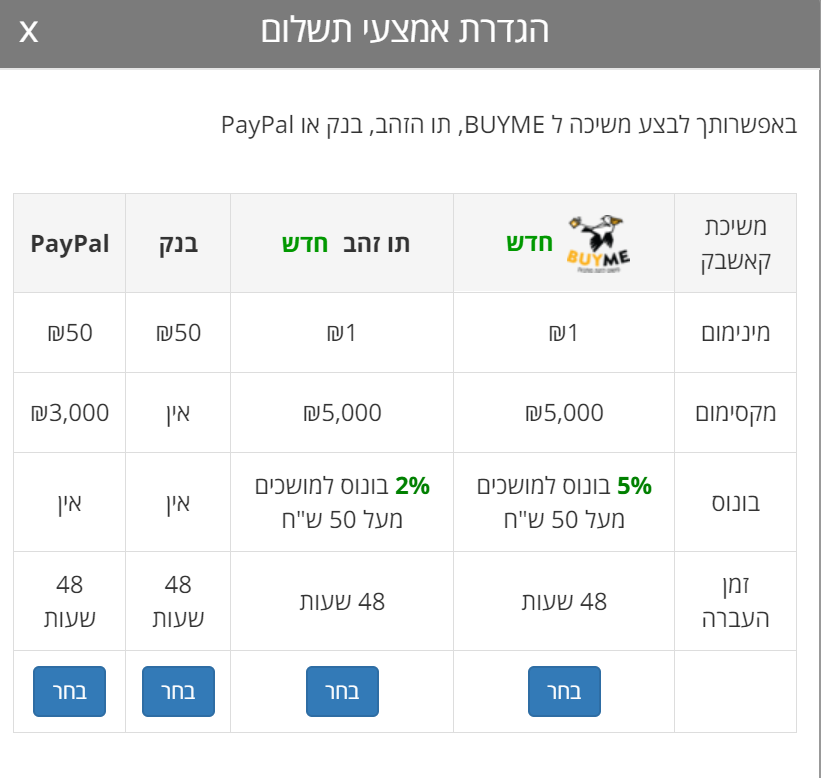Select PayPal using its בחר button
This screenshot has width=821, height=778.
pyautogui.click(x=69, y=691)
